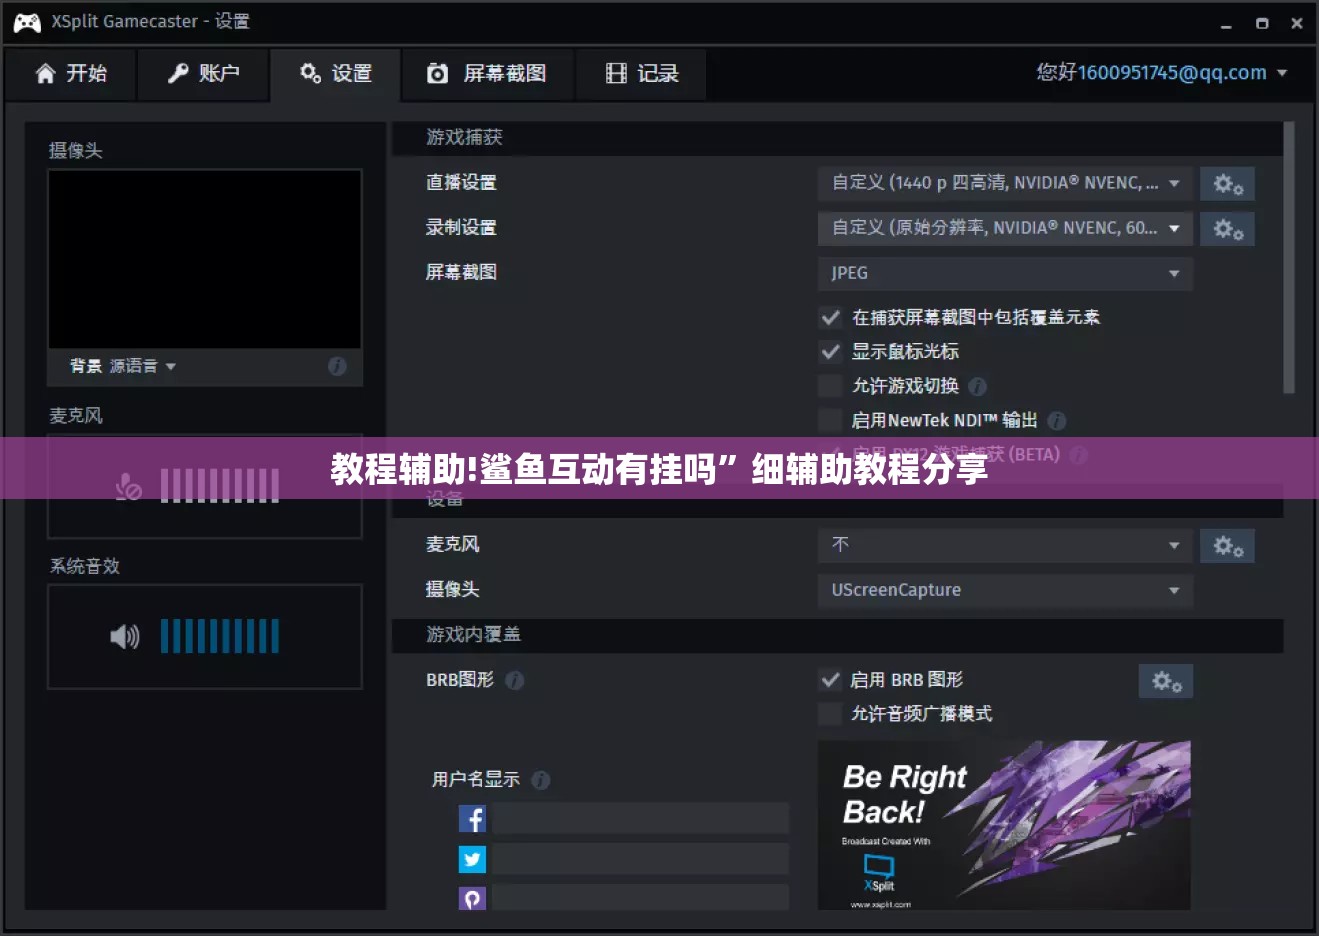The height and width of the screenshot is (936, 1319).
Task: Click info icon beside BRB图形 label
Action: coord(514,680)
